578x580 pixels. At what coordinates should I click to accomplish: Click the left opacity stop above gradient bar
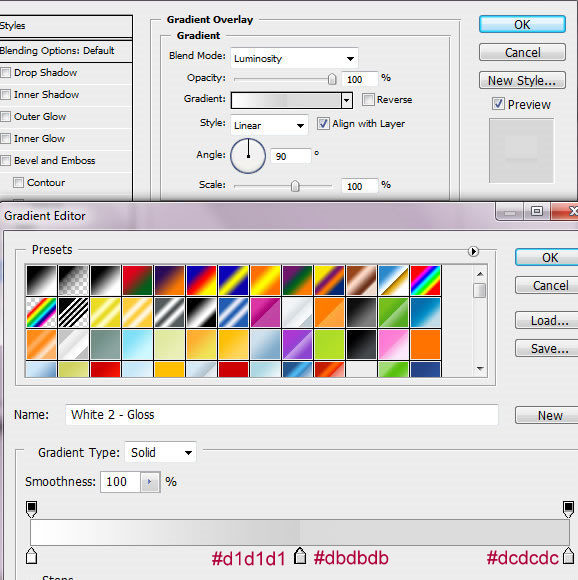[32, 509]
